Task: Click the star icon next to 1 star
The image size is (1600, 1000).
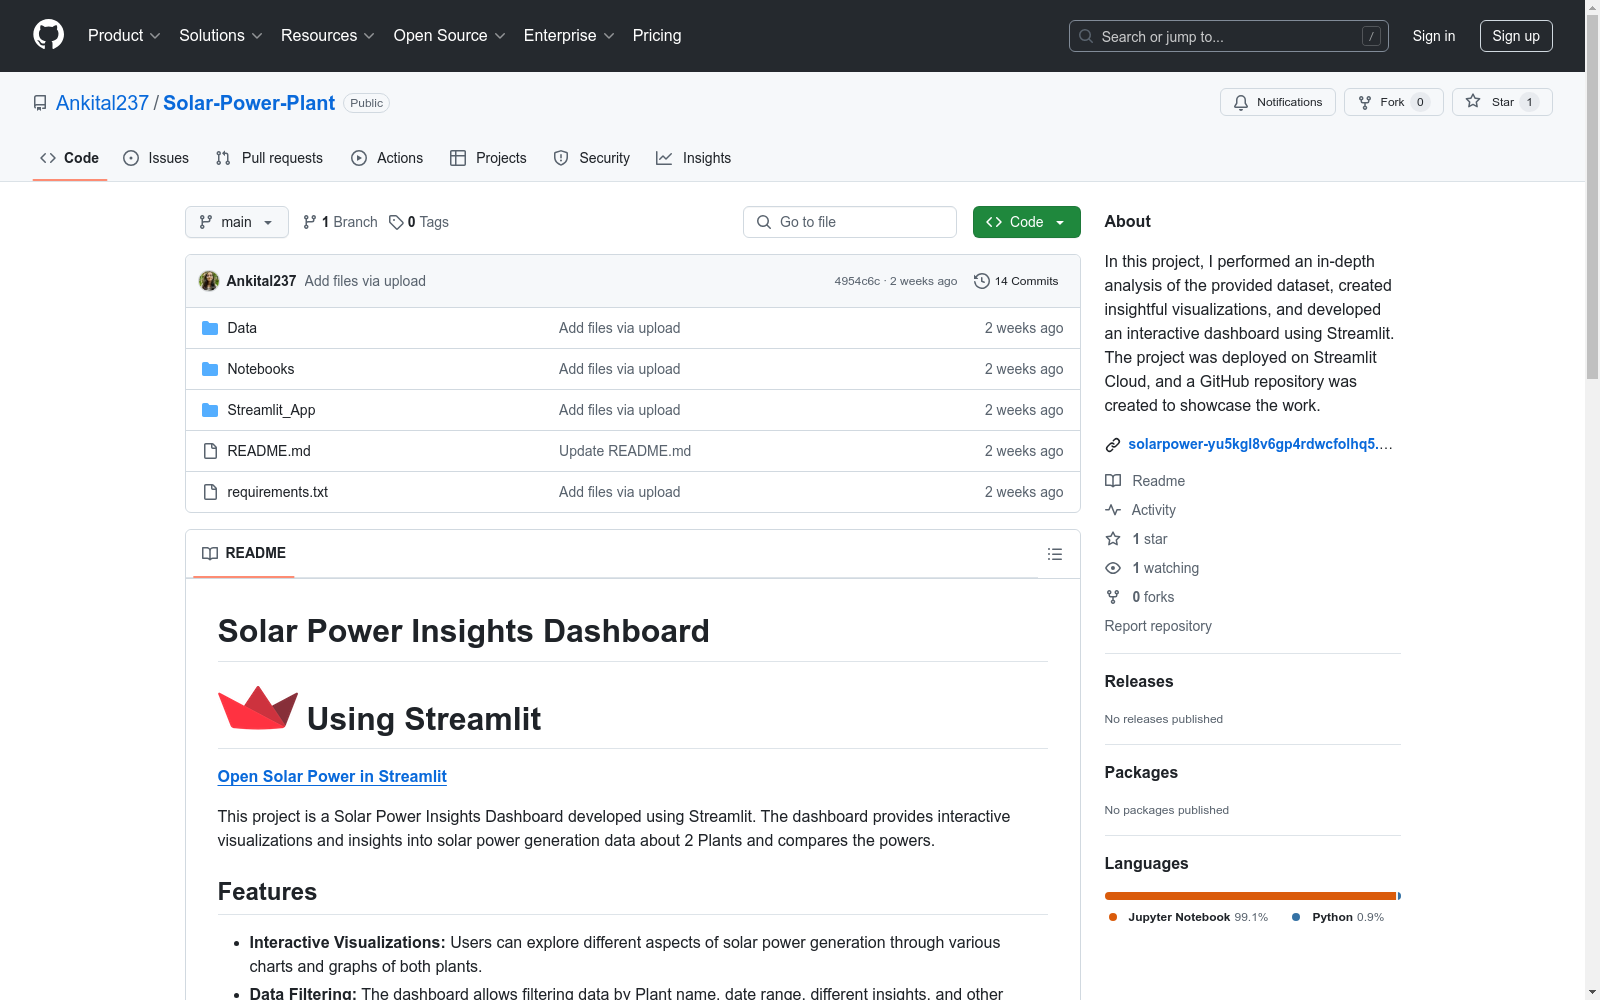Action: [x=1113, y=539]
